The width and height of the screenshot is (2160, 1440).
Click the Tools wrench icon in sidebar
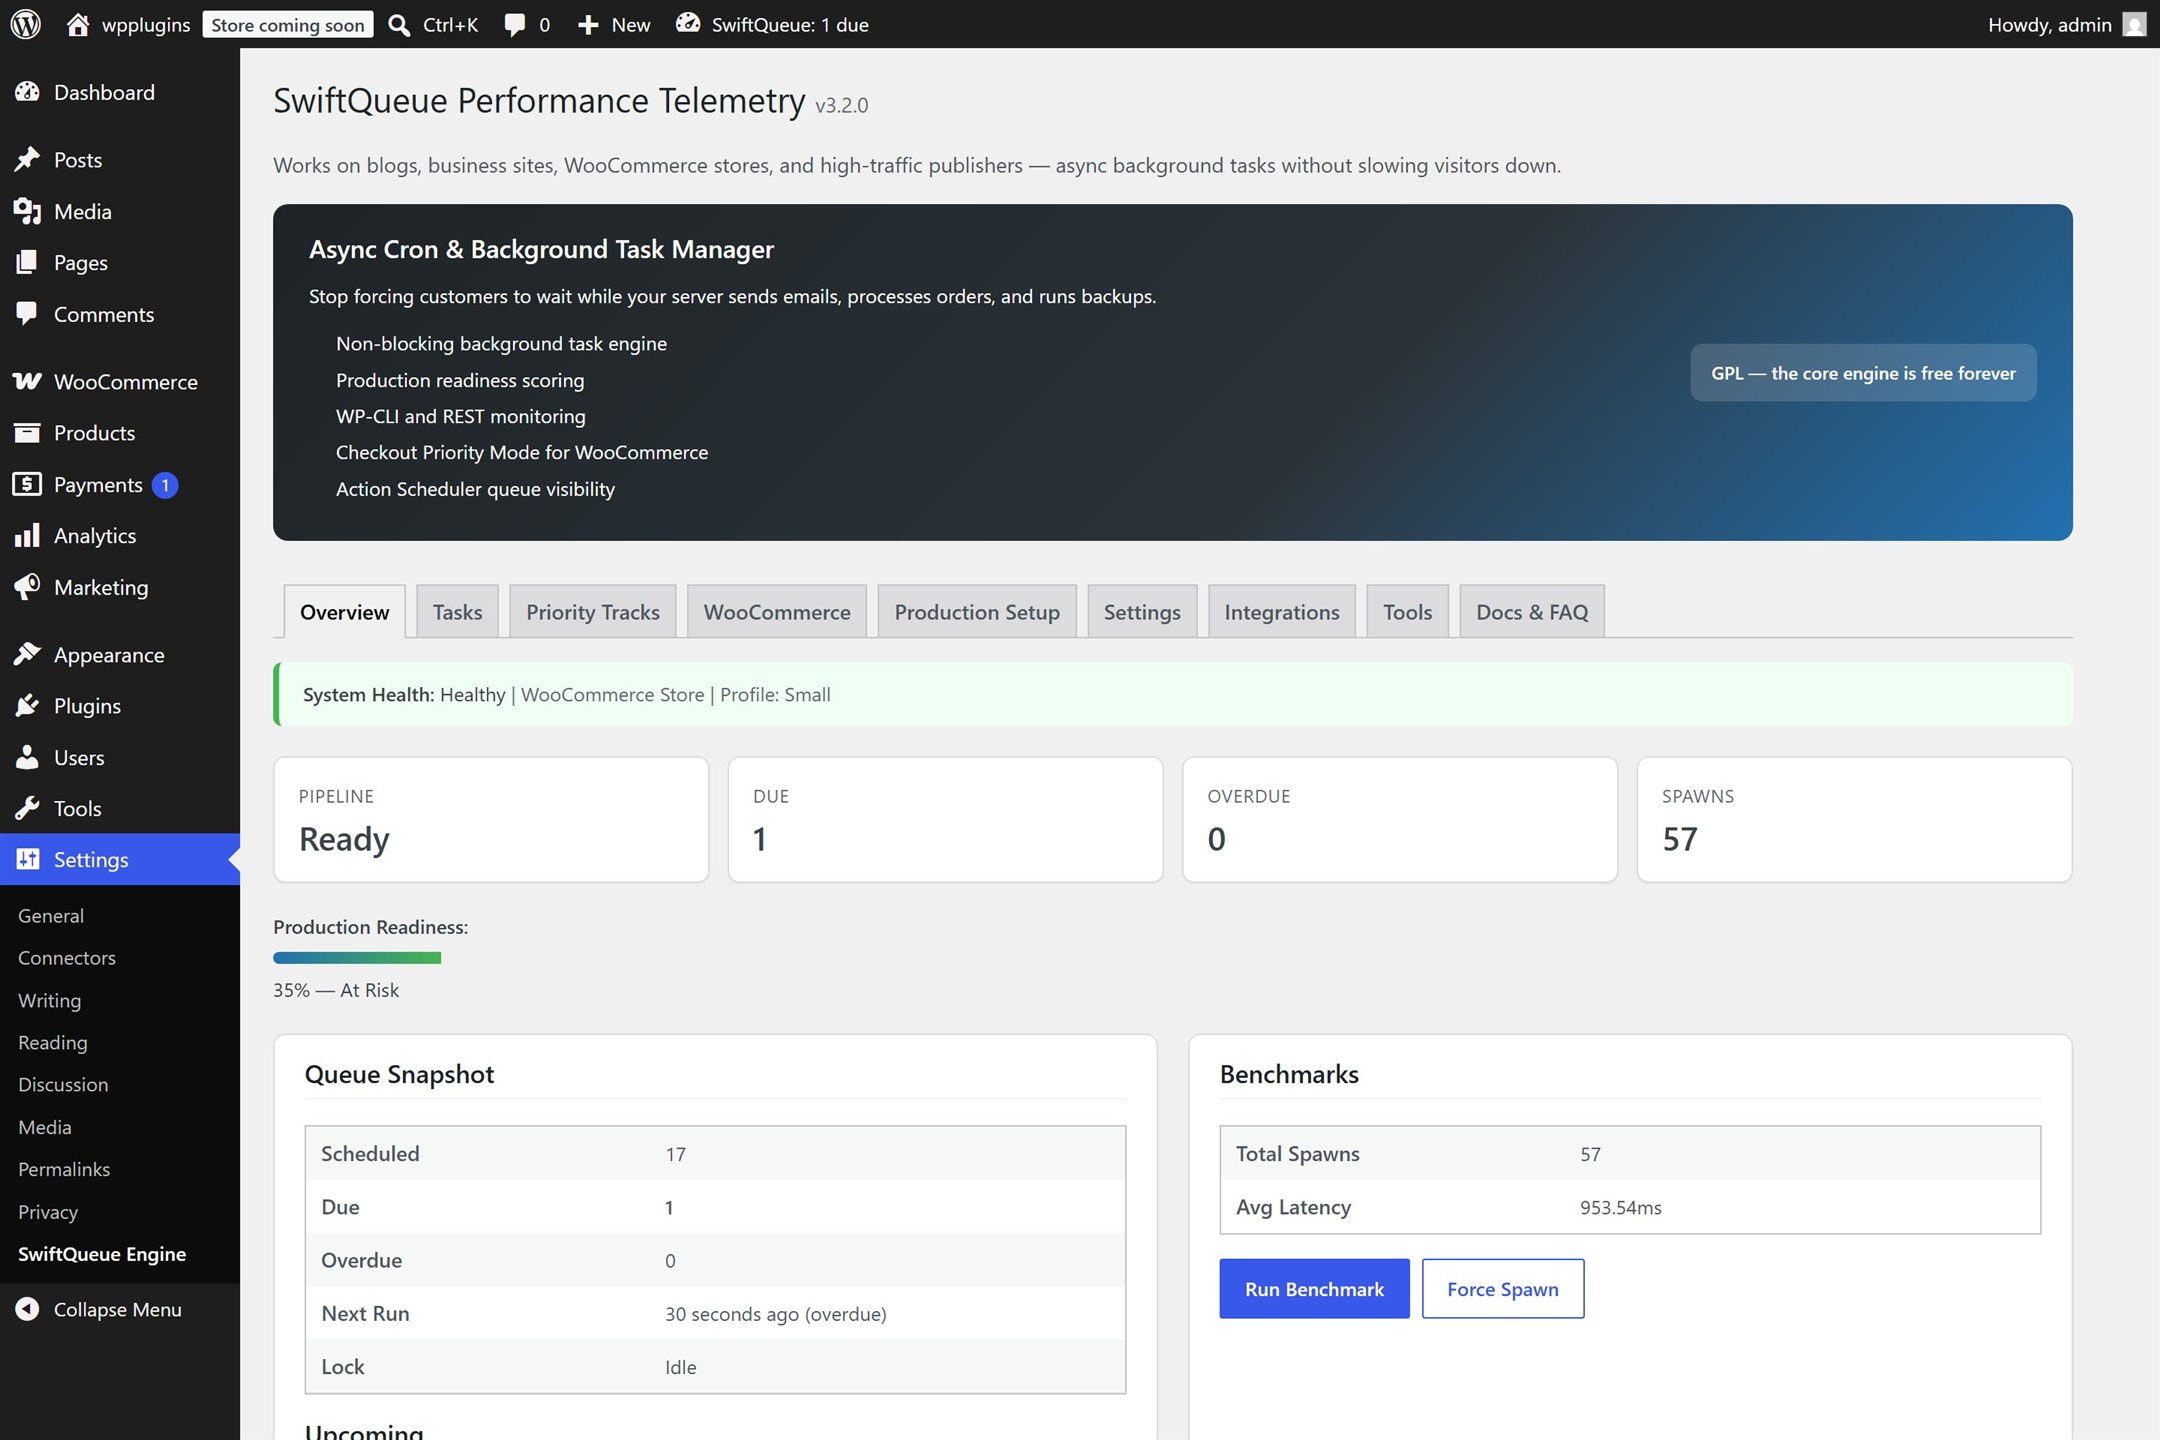coord(27,808)
